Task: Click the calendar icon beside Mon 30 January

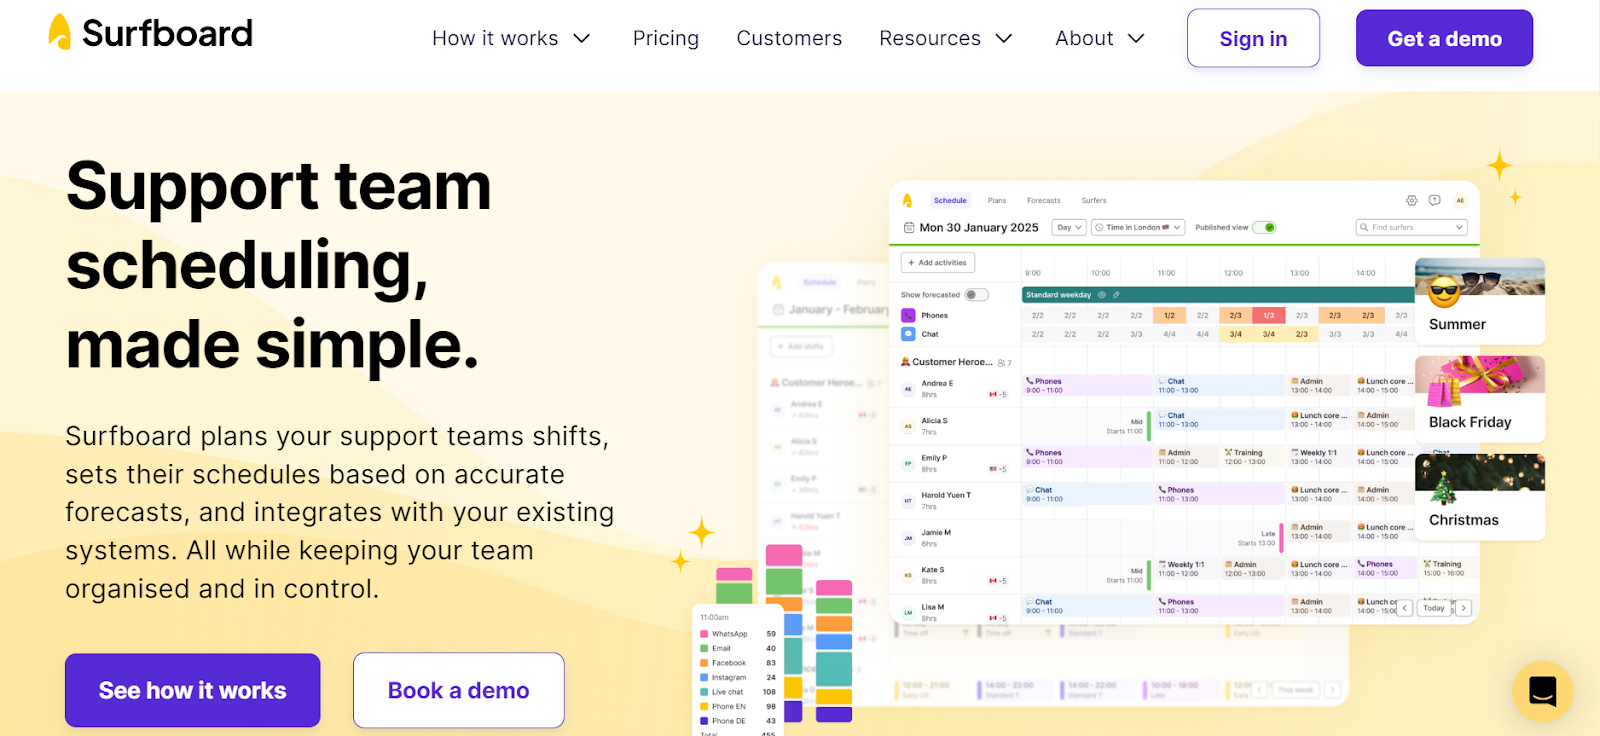Action: 909,228
